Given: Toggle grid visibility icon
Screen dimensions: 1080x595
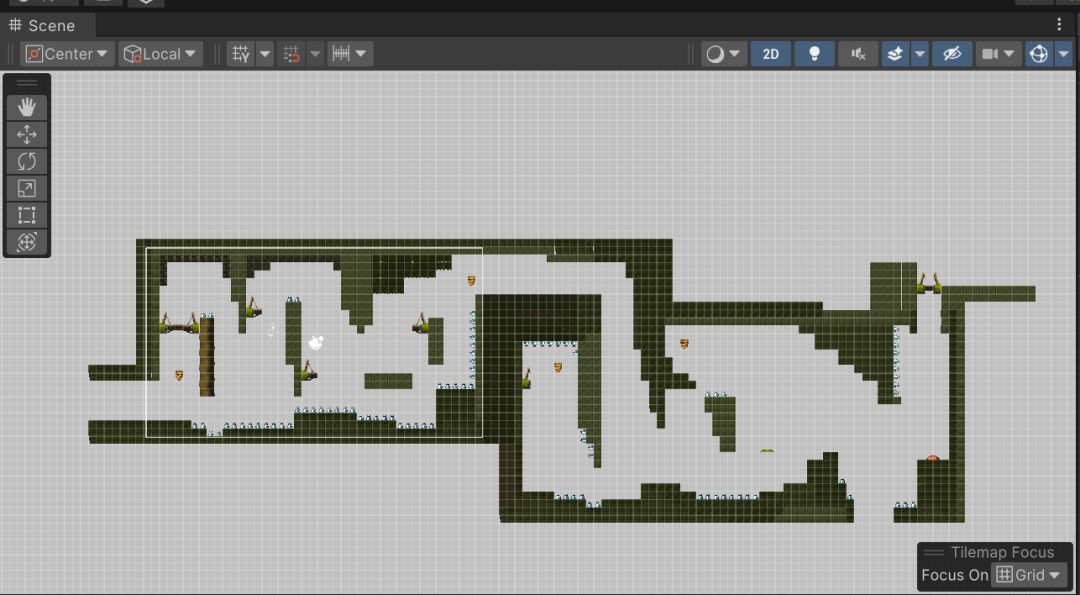Looking at the screenshot, I should pyautogui.click(x=241, y=54).
